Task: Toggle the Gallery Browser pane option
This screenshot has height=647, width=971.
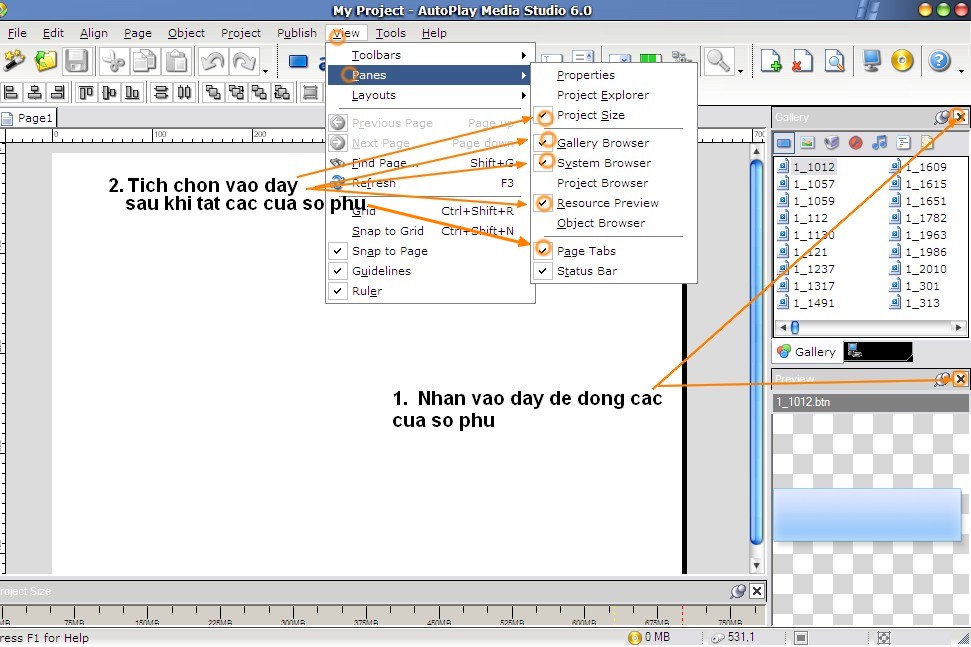Action: pos(603,143)
